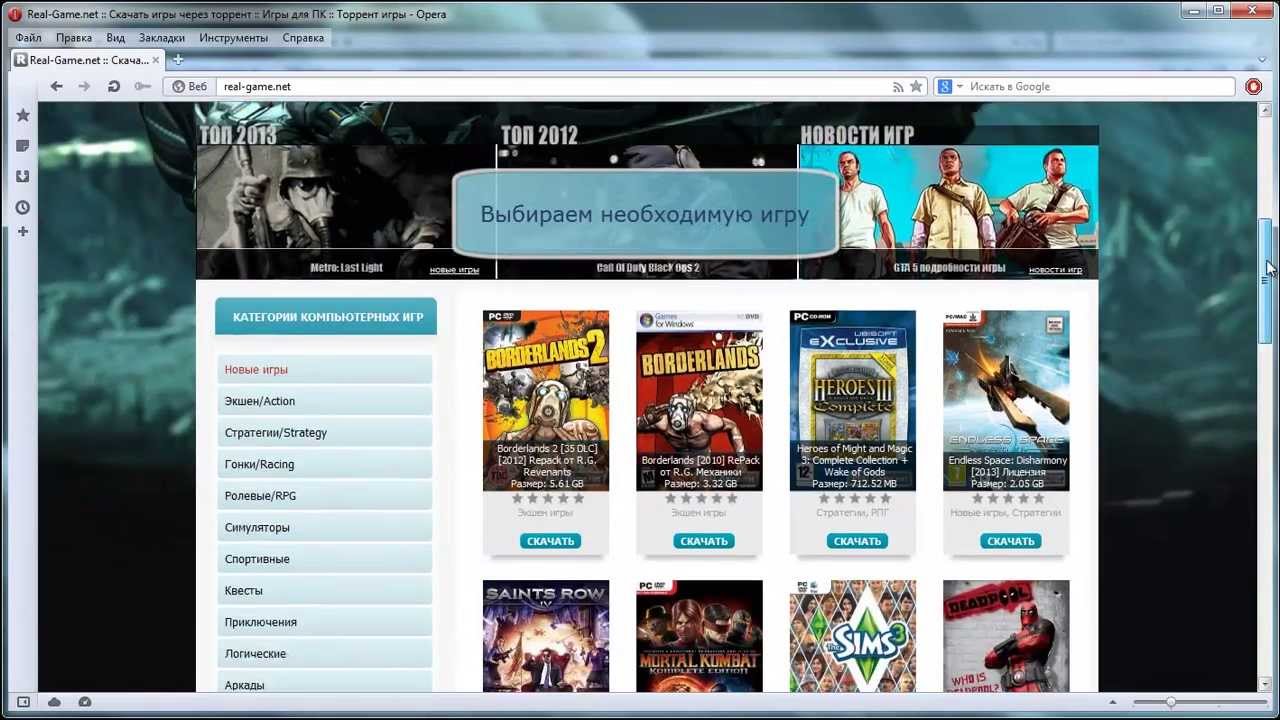
Task: Click the address bar with real-game.net
Action: 555,86
